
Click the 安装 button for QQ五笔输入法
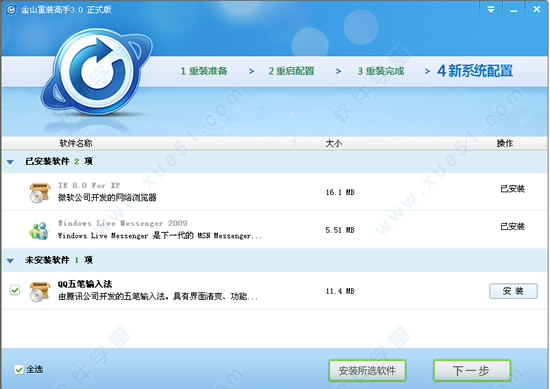pyautogui.click(x=513, y=291)
